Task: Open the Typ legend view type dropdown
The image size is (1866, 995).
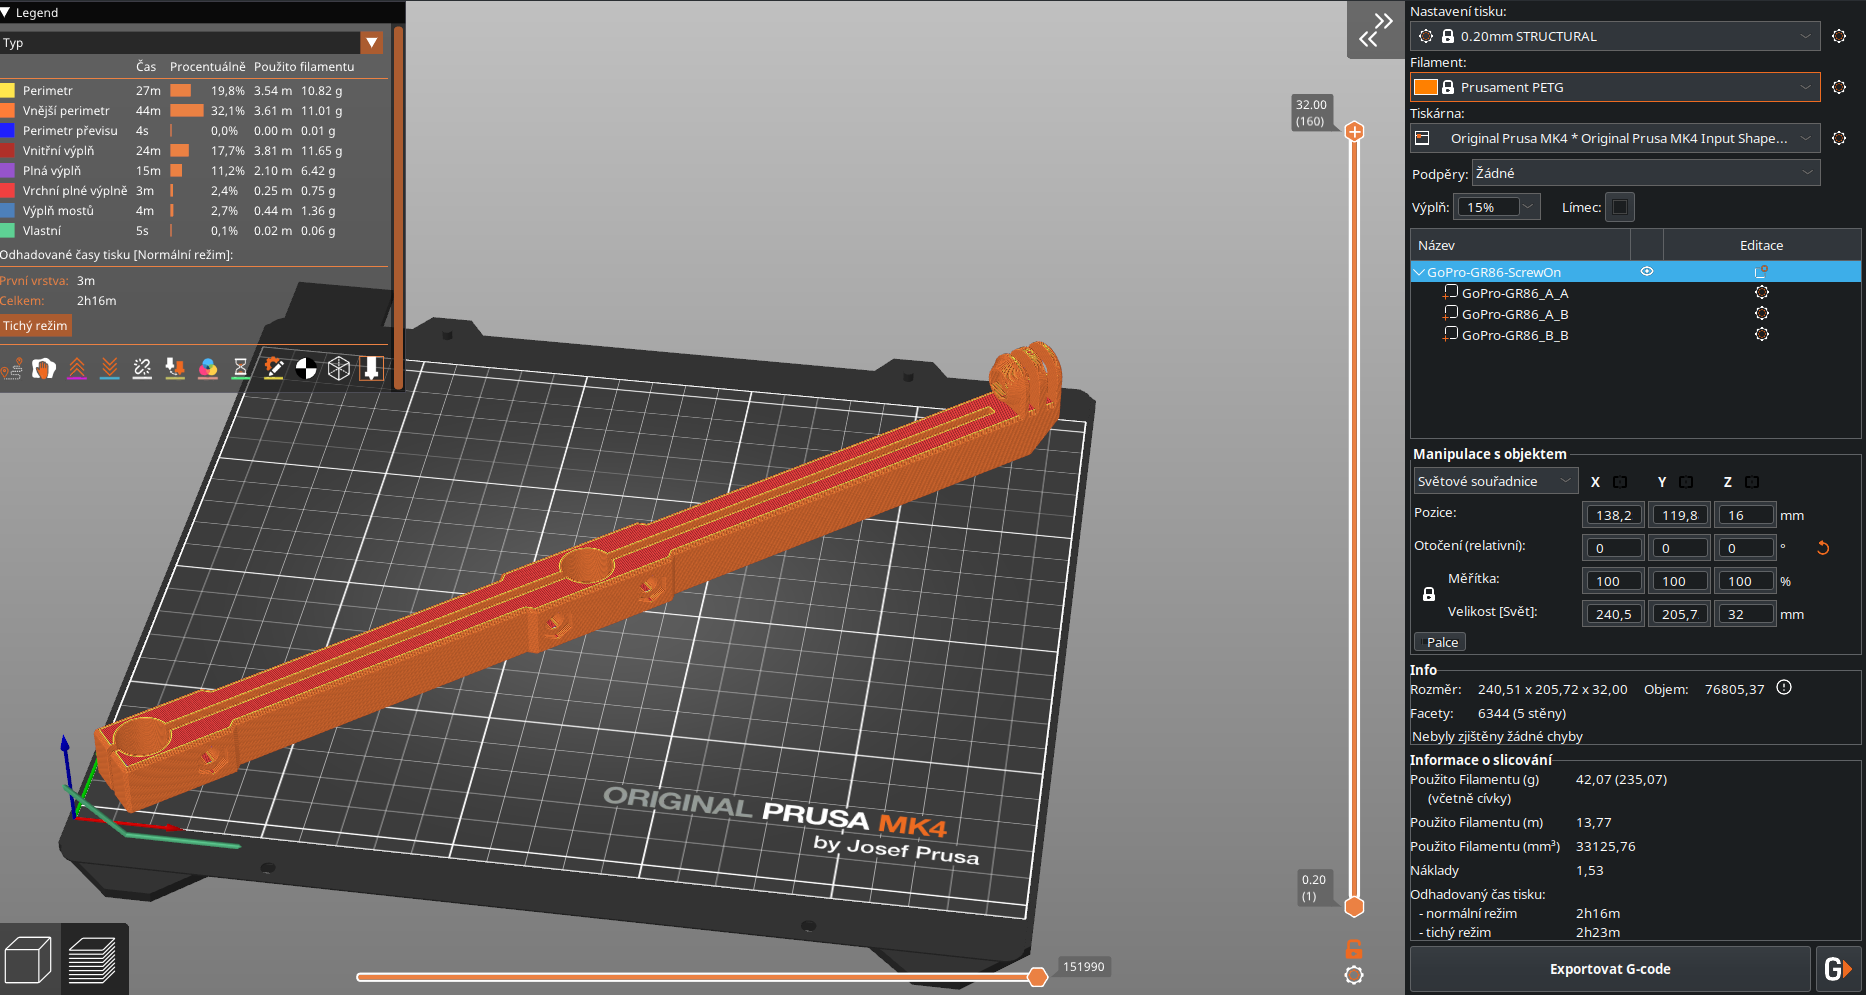Action: (x=372, y=43)
